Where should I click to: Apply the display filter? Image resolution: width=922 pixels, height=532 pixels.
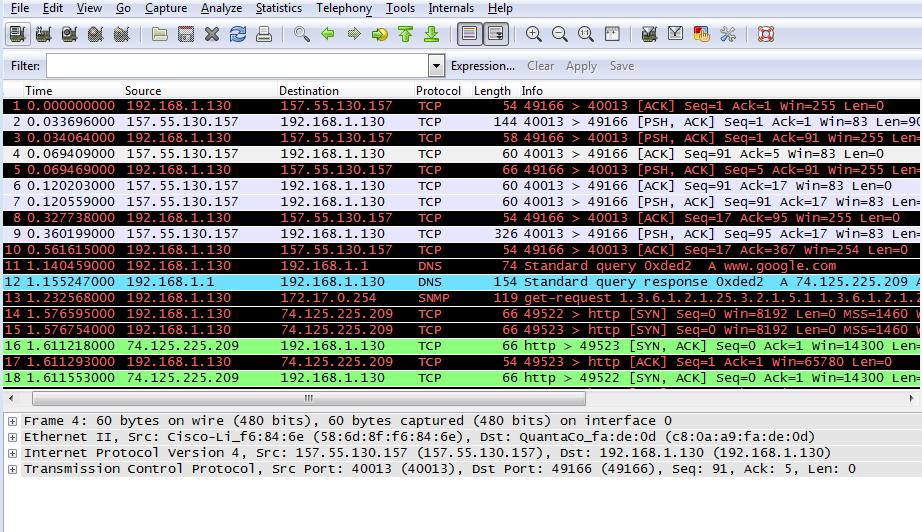581,66
